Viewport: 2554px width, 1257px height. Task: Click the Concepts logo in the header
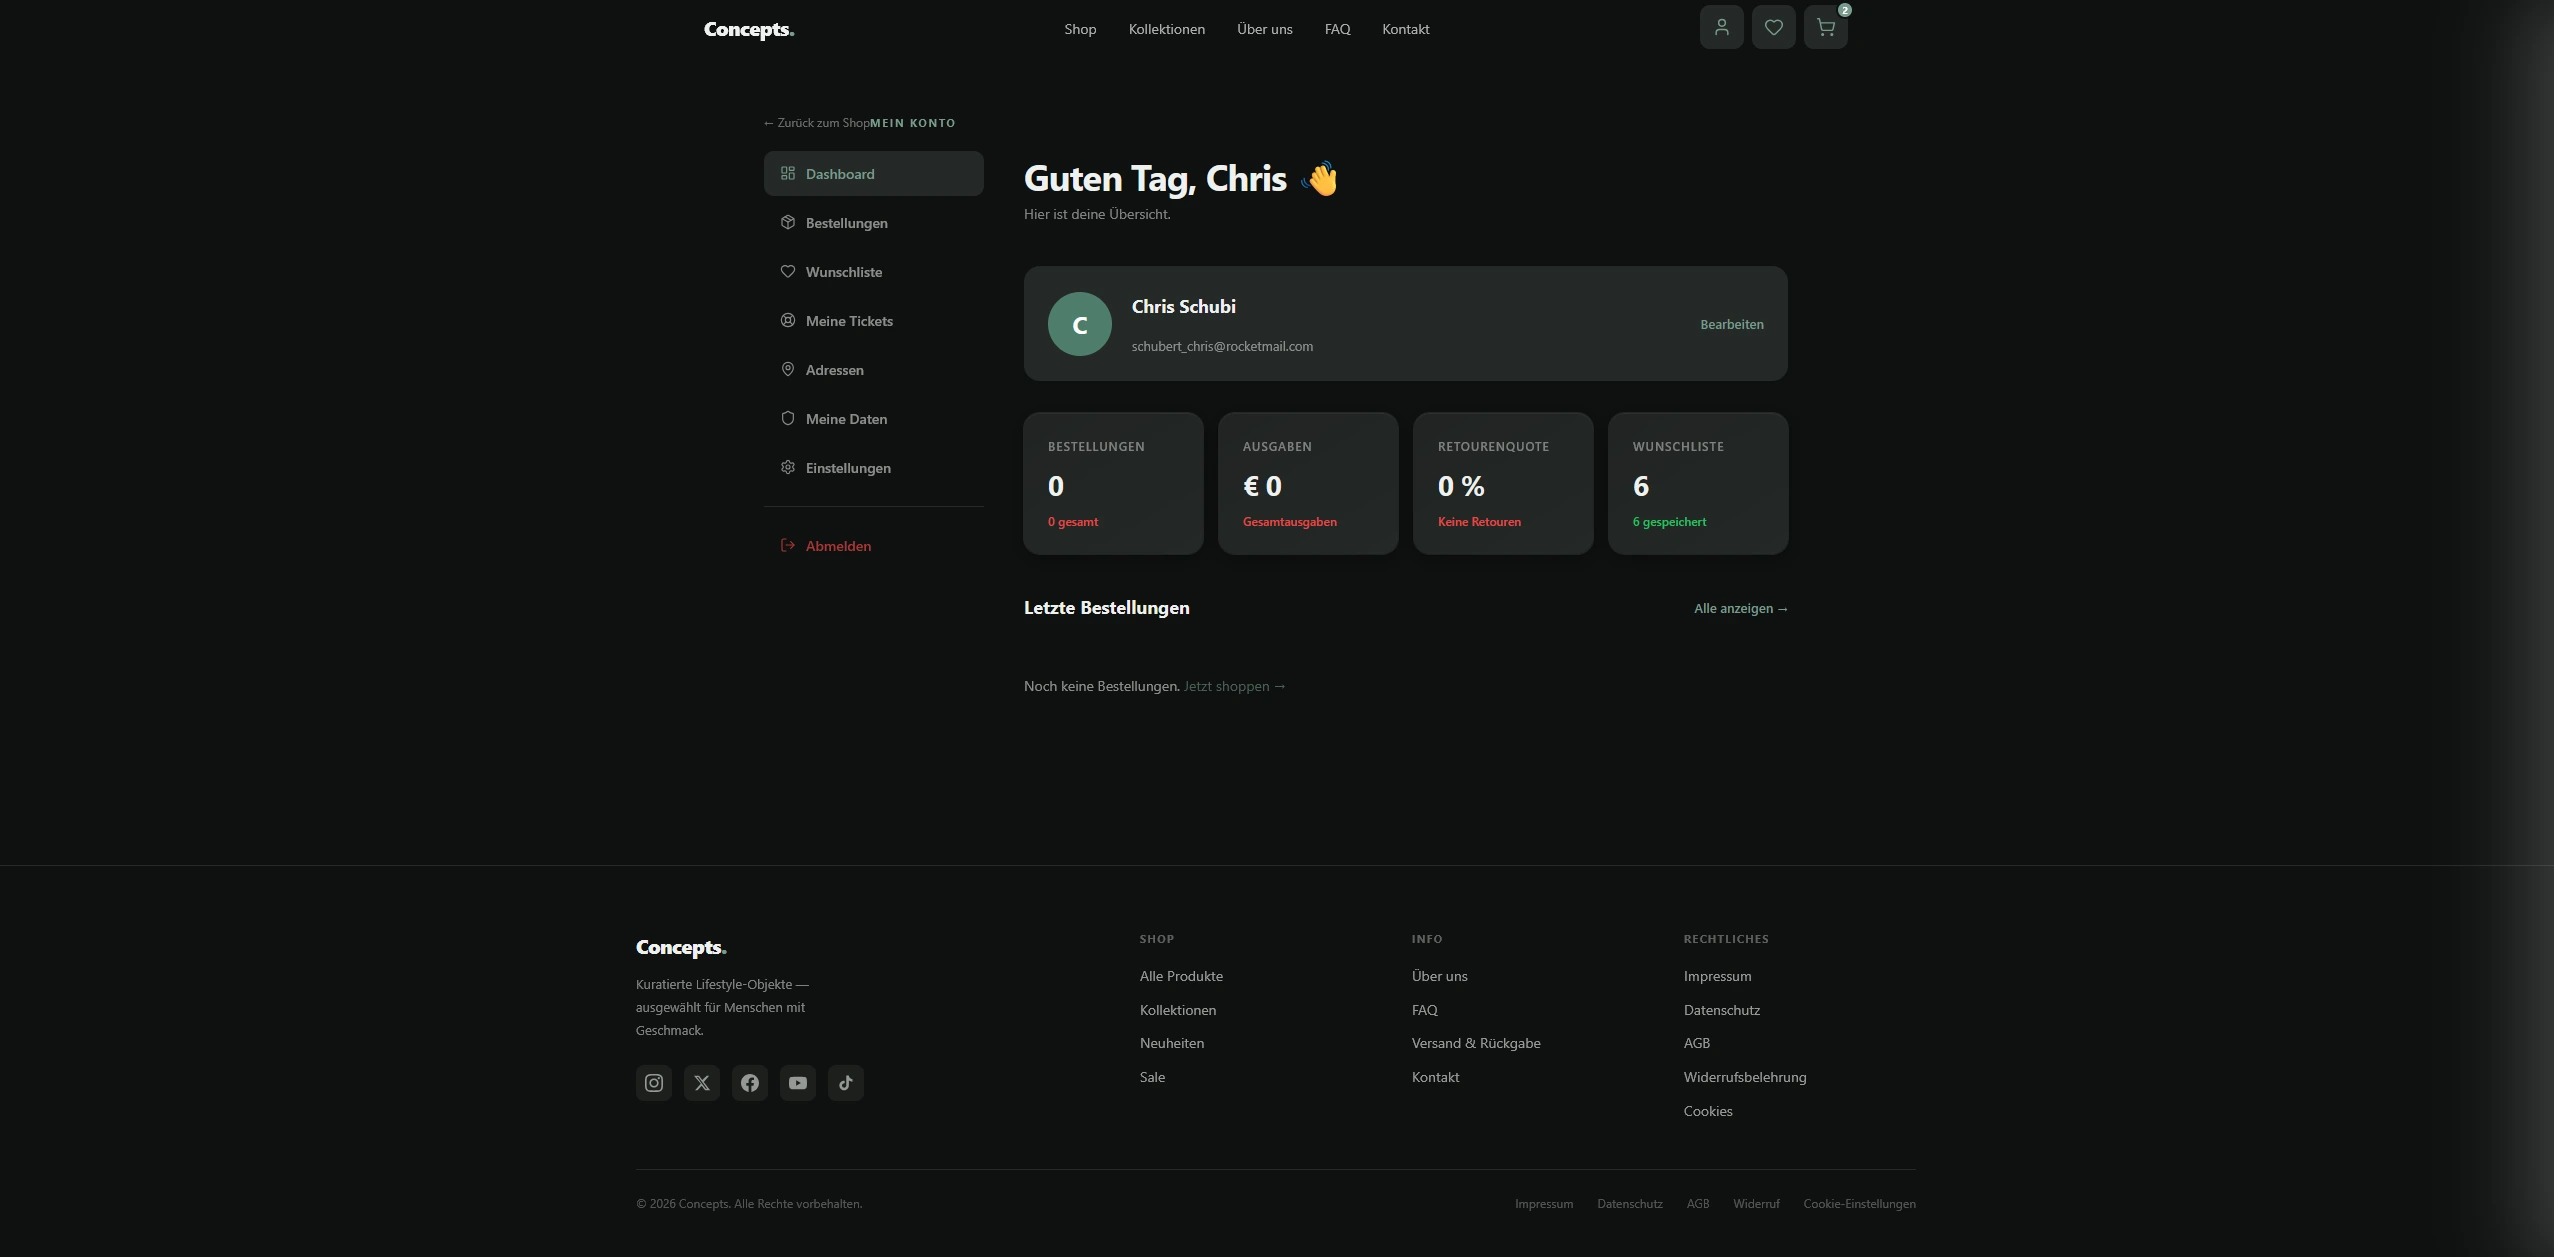[x=749, y=30]
